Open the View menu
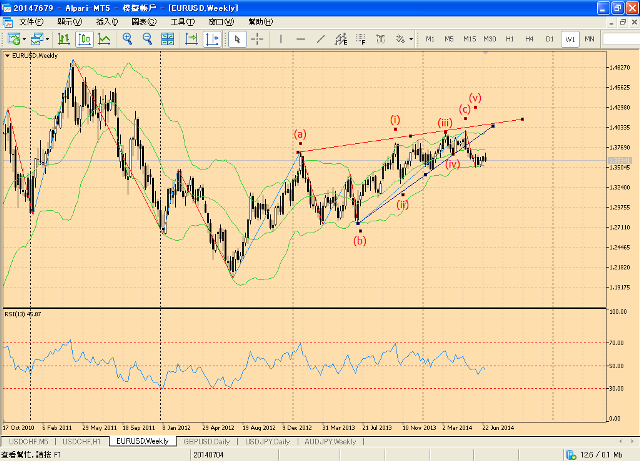This screenshot has height=461, width=640. pyautogui.click(x=69, y=22)
